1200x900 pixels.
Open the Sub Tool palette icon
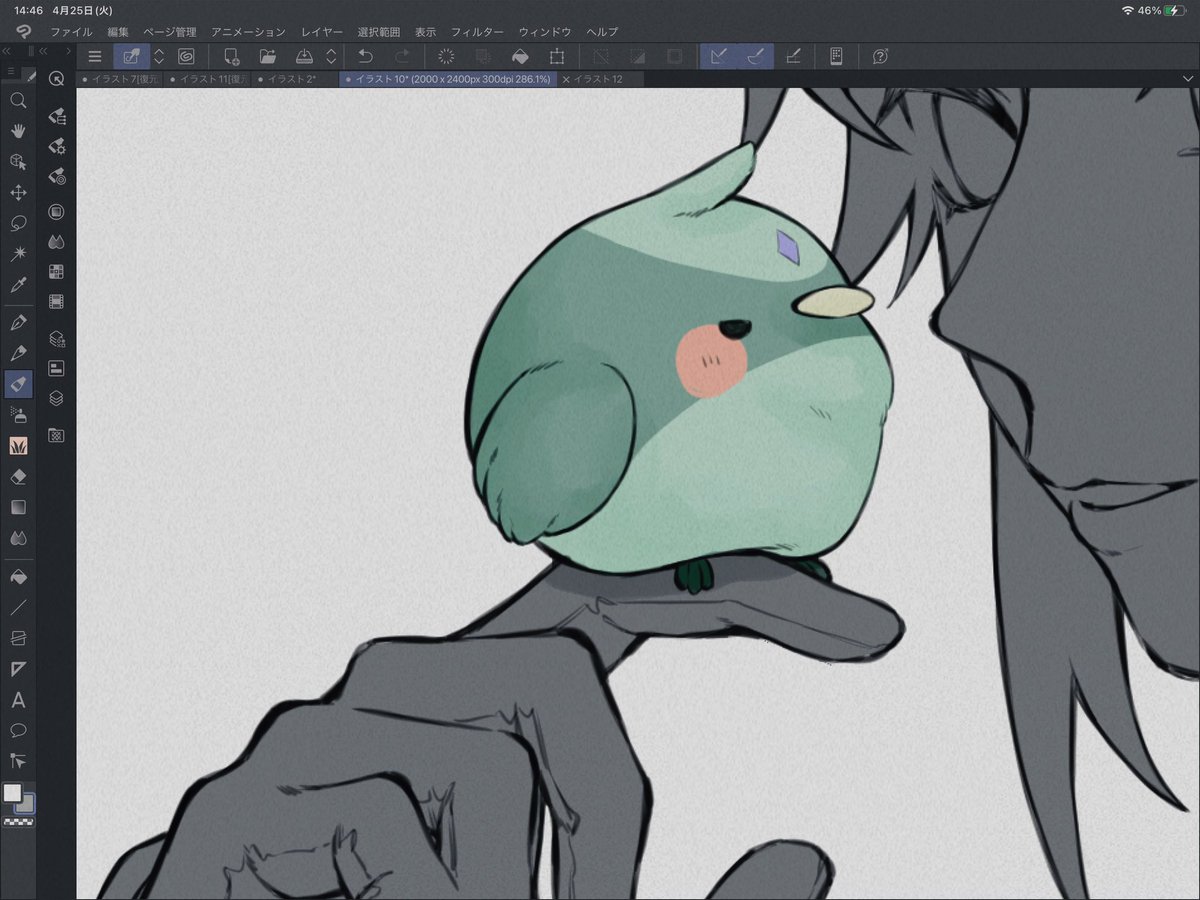pyautogui.click(x=57, y=116)
